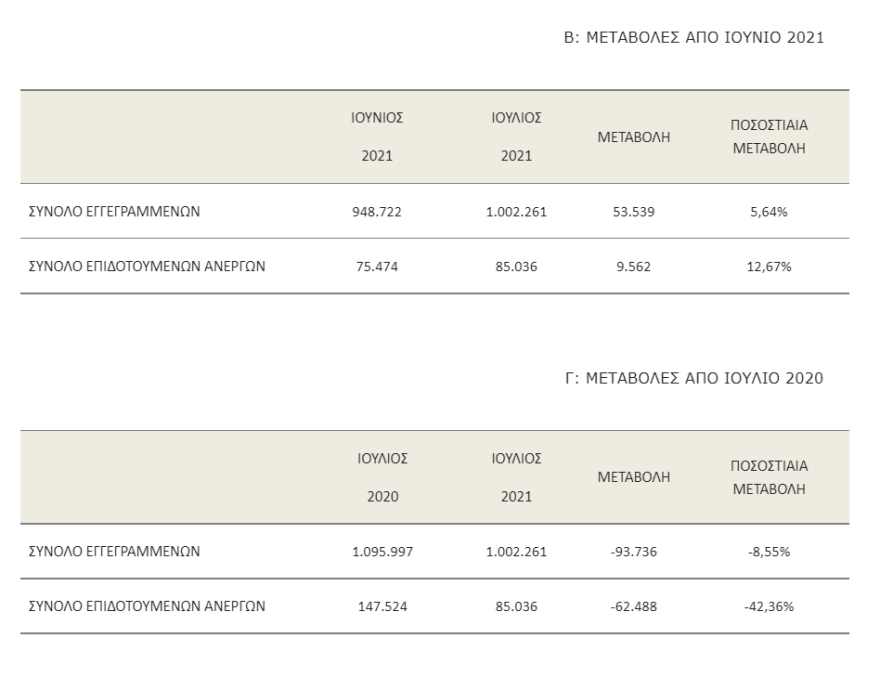Click ΜΕΤΑΒΟΛΗ header in first table
The width and height of the screenshot is (880, 677).
633,137
